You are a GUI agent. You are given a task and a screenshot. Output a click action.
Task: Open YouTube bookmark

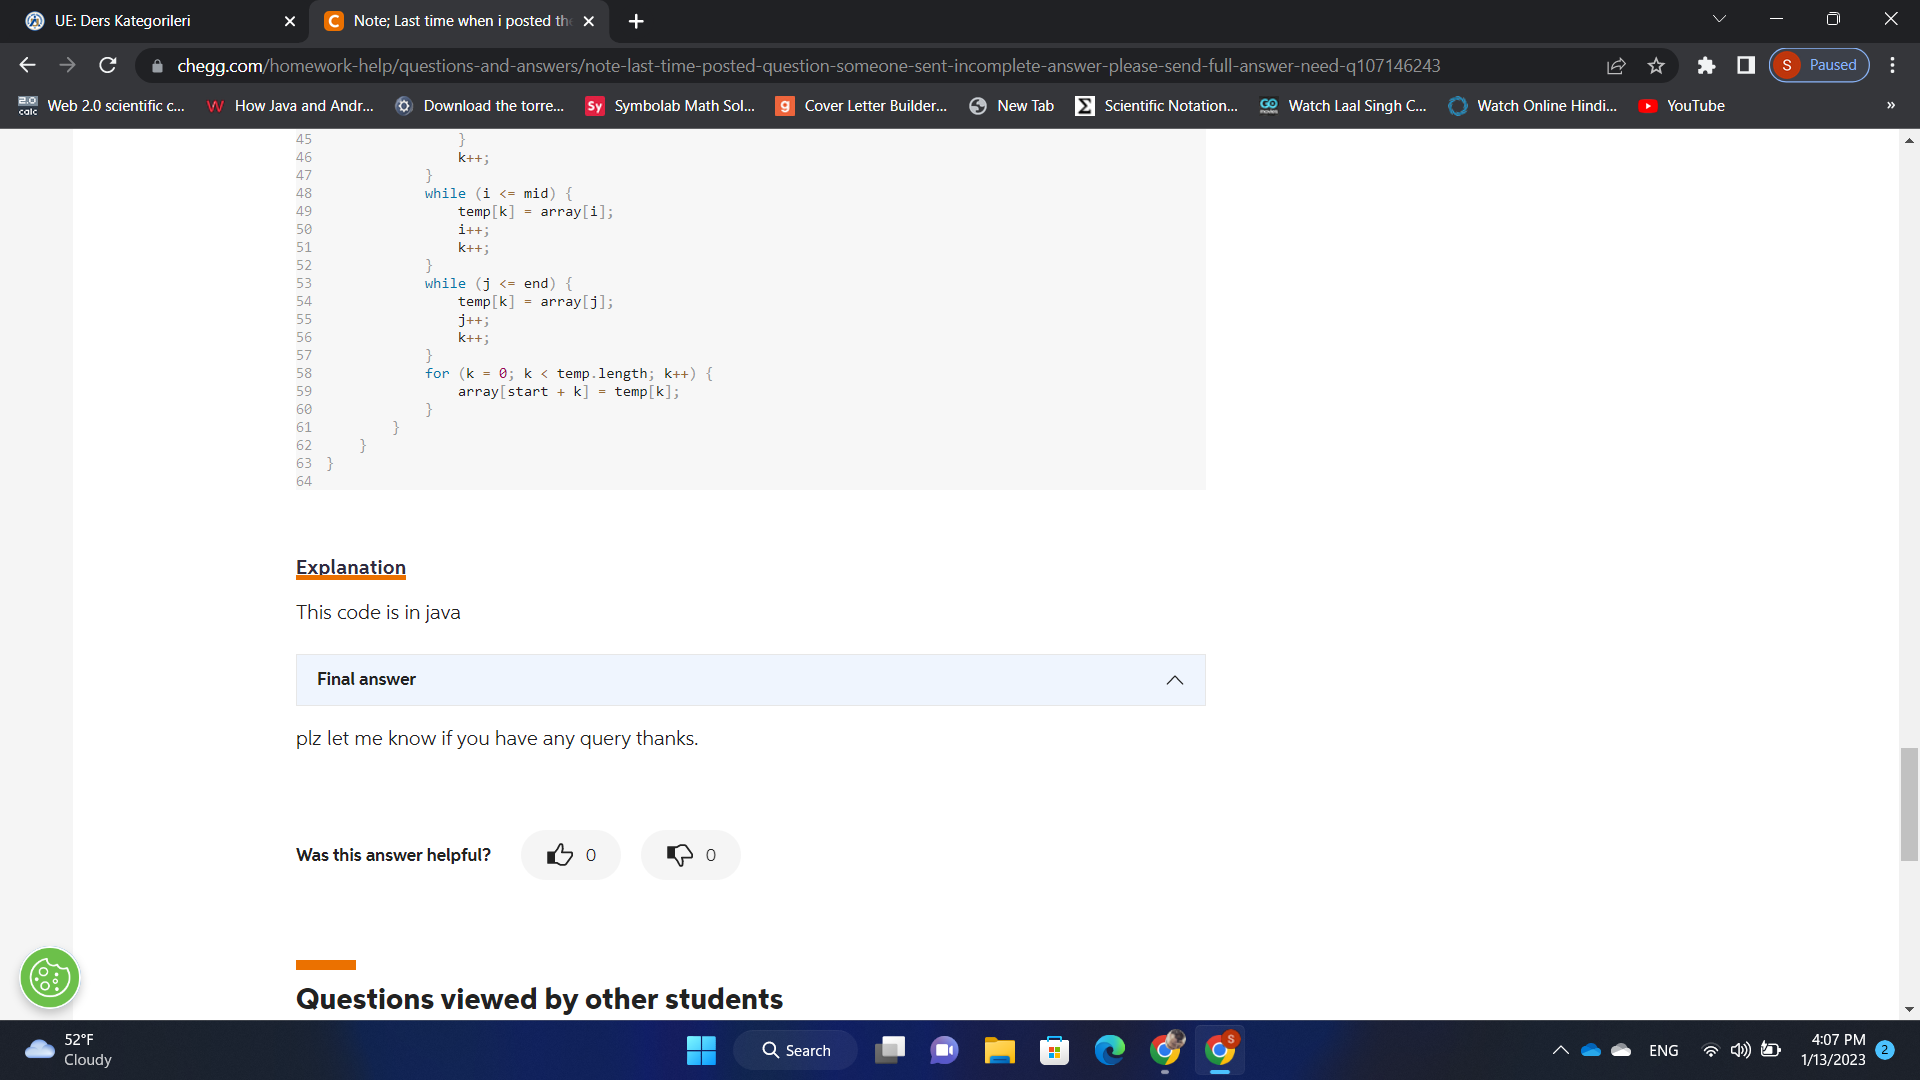click(1682, 106)
